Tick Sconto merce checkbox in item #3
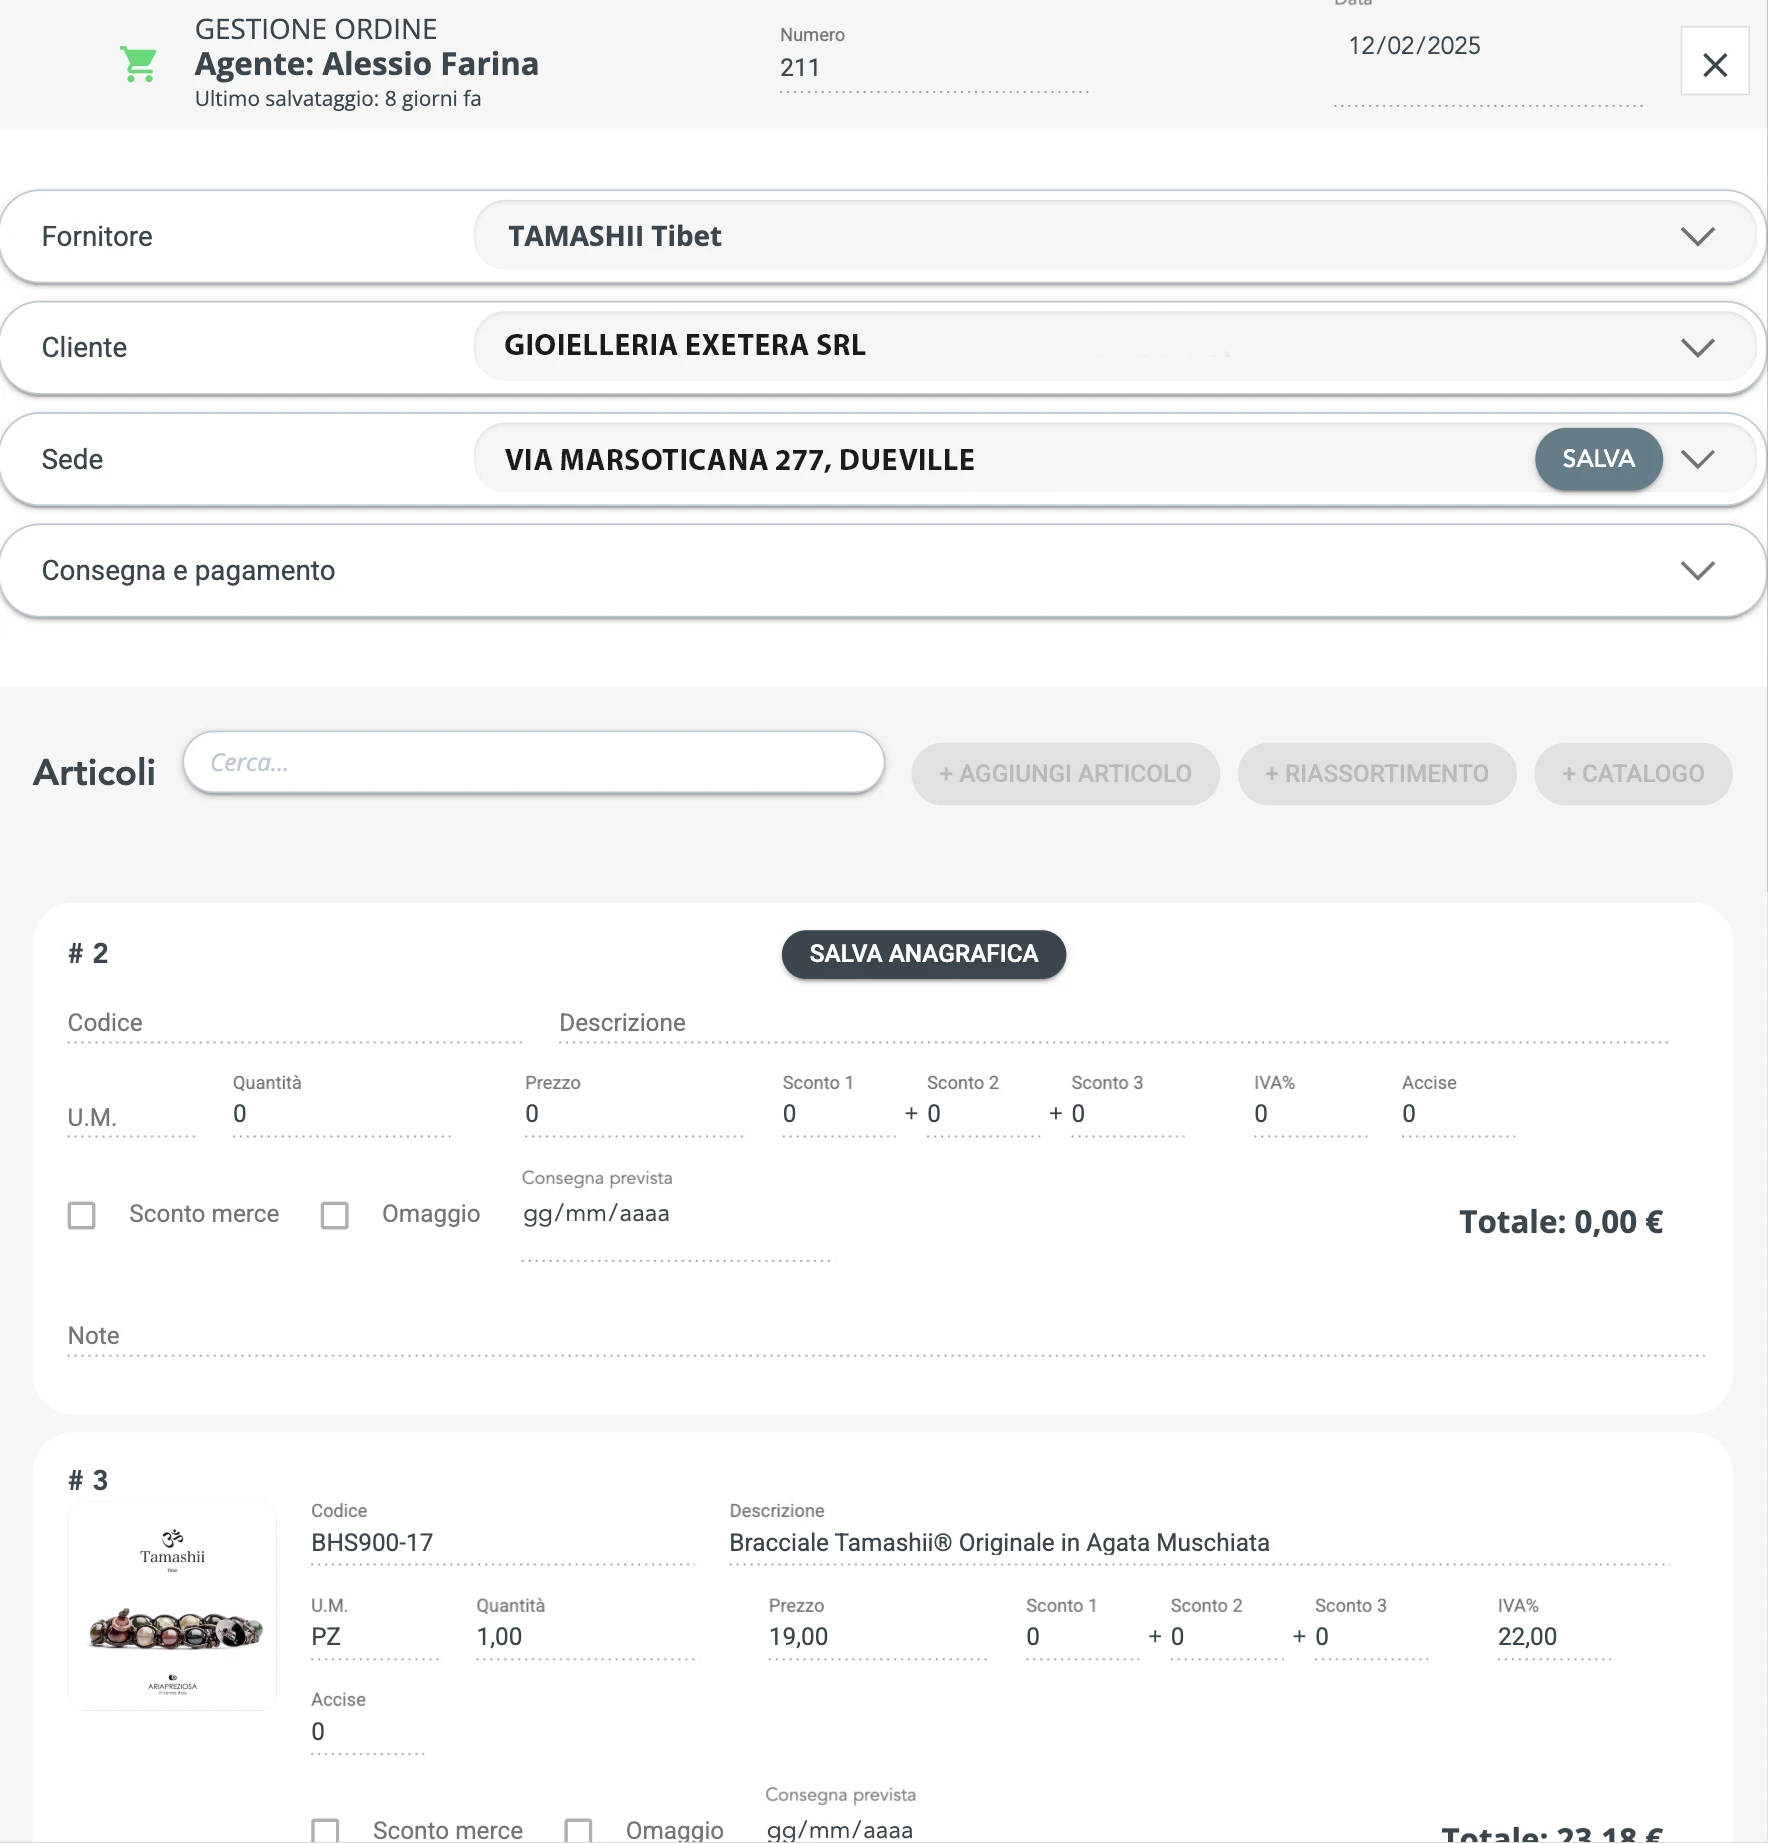 325,1830
